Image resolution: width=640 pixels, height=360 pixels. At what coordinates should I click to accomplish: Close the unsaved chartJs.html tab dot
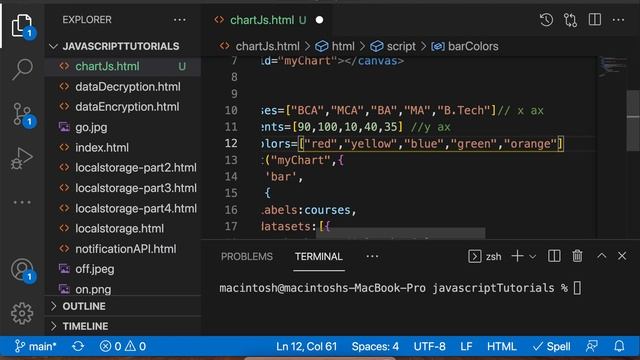tap(320, 20)
